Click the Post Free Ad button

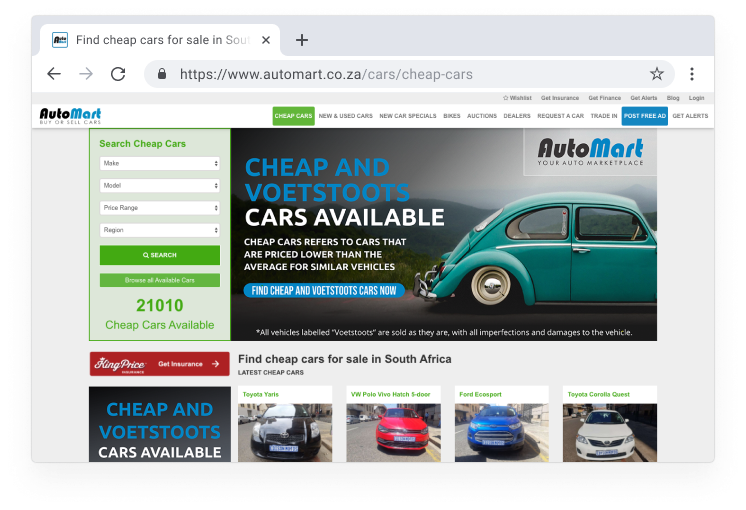point(645,116)
